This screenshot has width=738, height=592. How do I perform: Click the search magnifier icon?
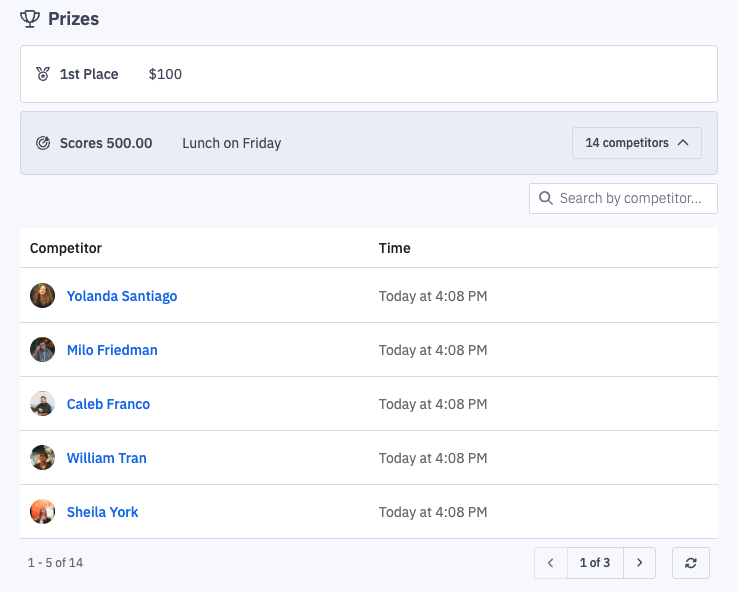click(546, 198)
